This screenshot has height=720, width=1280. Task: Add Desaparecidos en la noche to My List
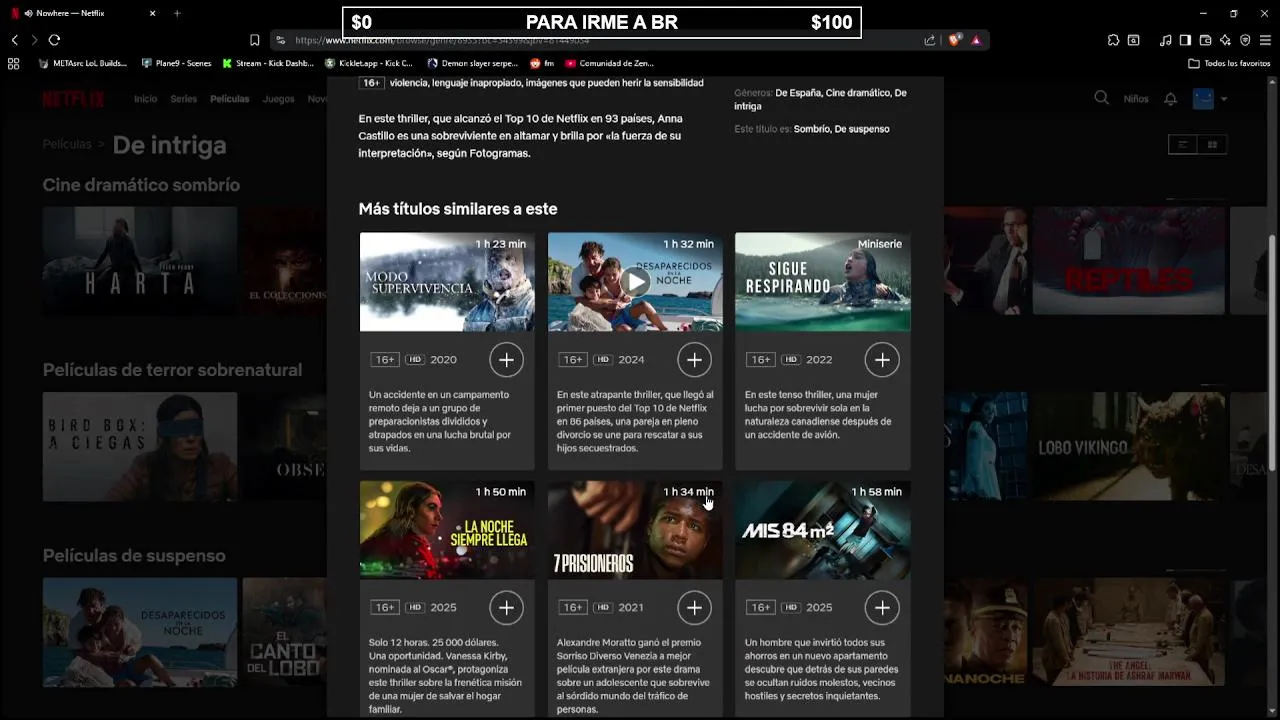click(694, 359)
